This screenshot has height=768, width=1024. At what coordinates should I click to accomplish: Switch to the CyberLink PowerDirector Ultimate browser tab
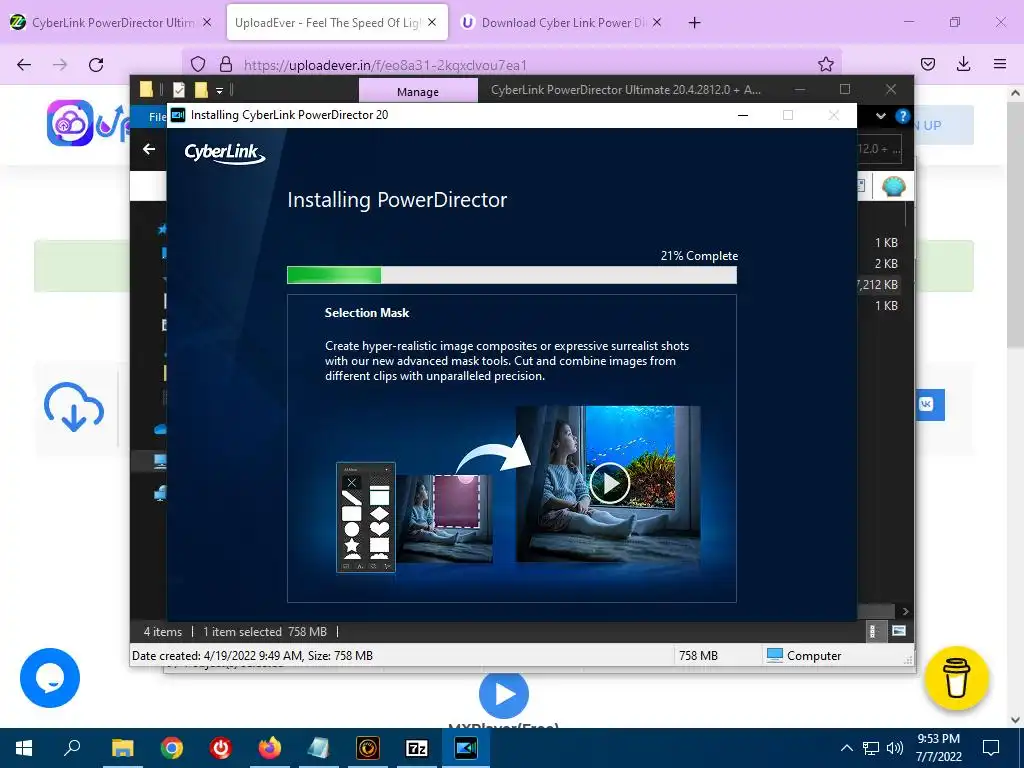[x=112, y=22]
